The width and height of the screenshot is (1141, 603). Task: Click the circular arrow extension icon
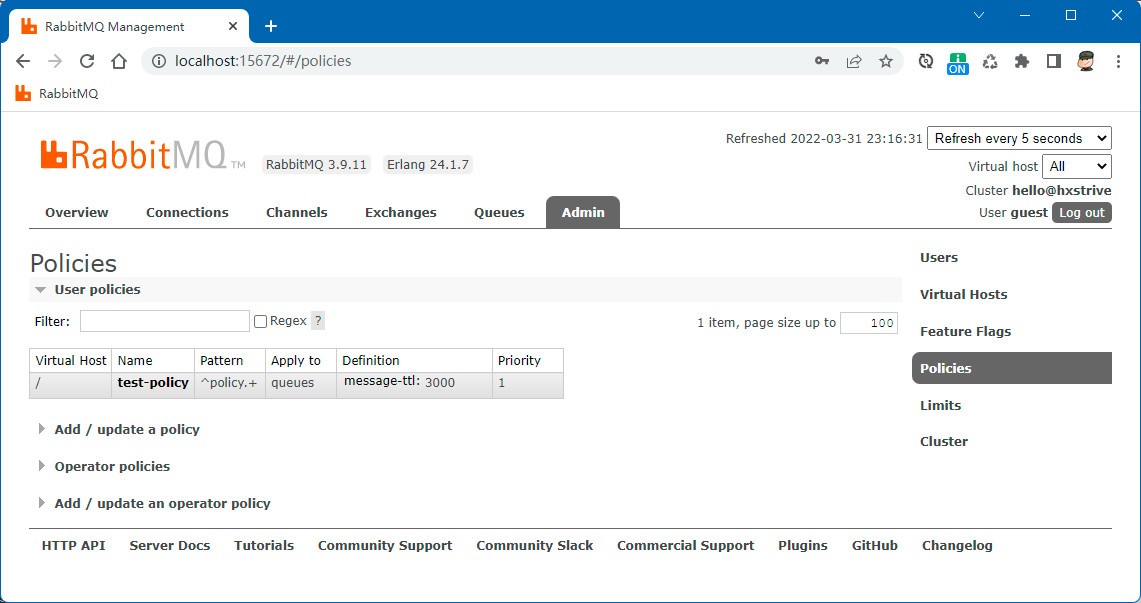click(926, 61)
